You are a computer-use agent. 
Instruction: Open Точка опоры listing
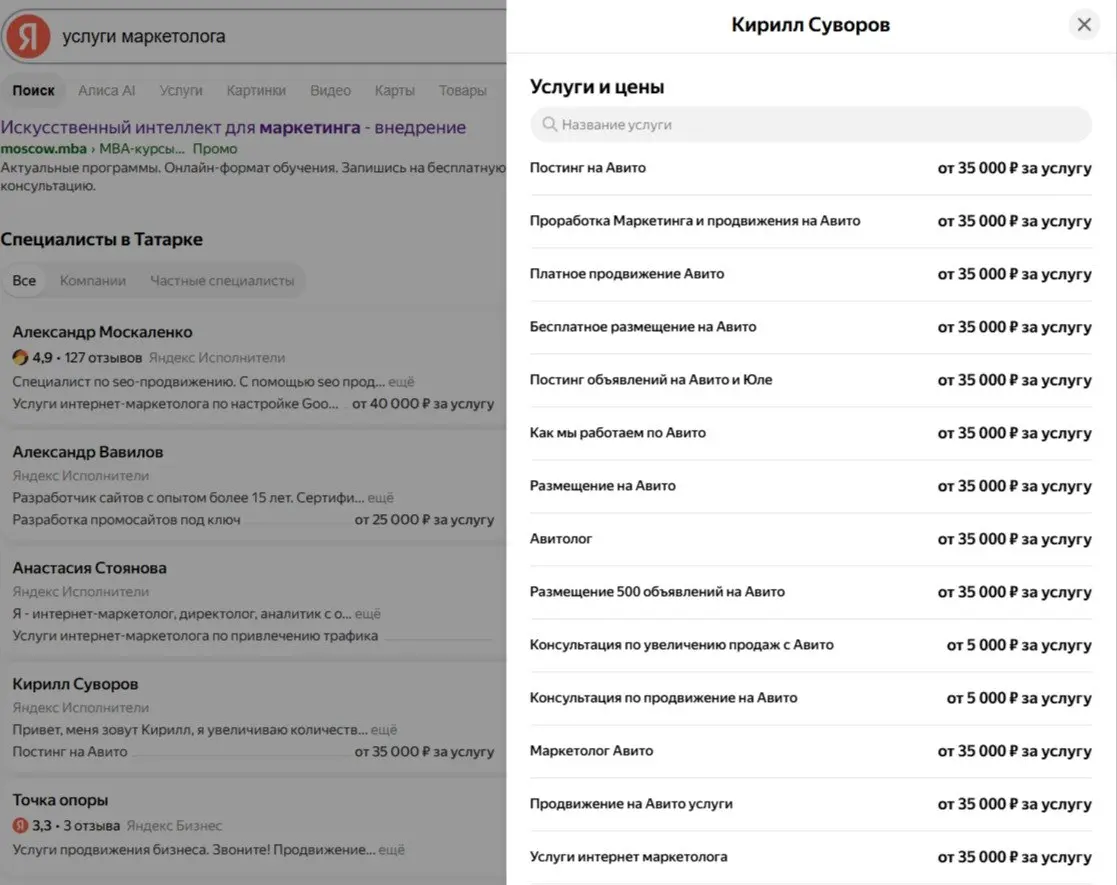pyautogui.click(x=61, y=800)
